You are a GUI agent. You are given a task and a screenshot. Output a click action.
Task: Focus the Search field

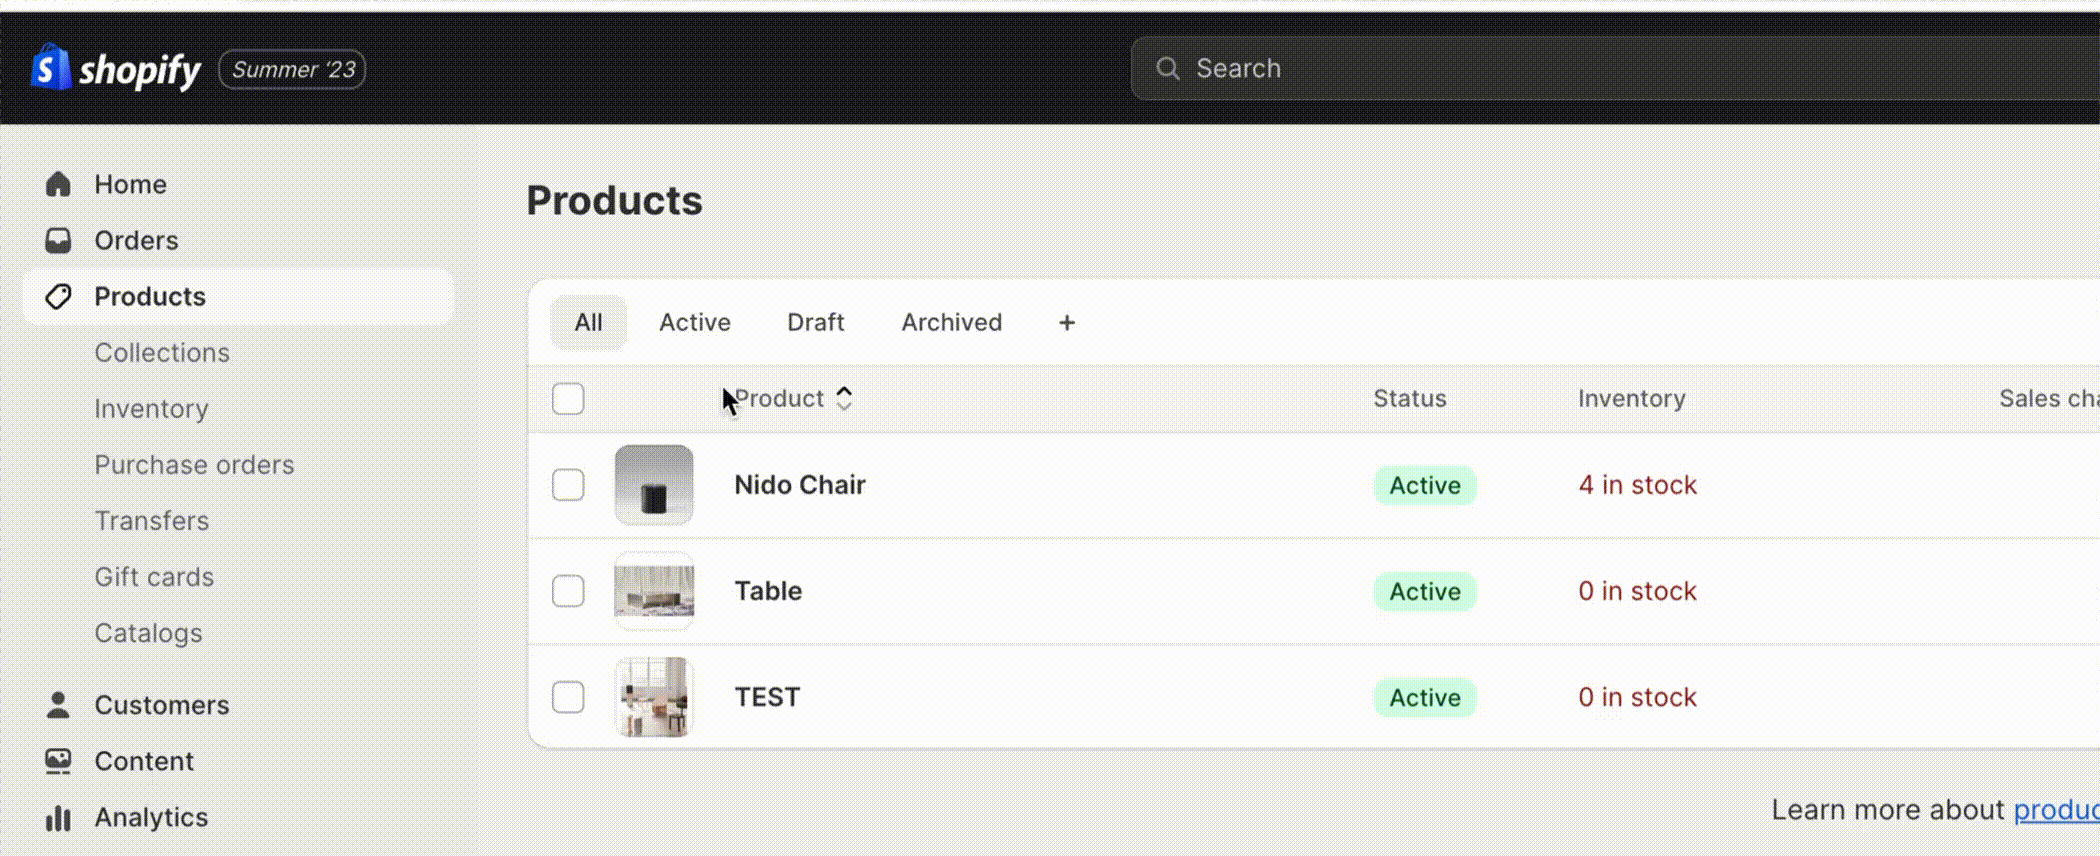click(x=1615, y=68)
